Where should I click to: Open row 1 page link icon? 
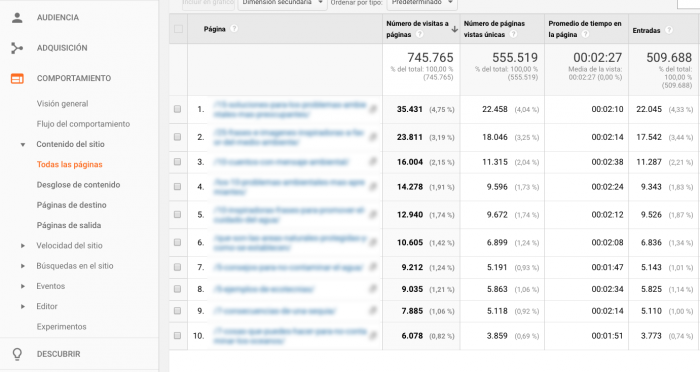coord(373,109)
